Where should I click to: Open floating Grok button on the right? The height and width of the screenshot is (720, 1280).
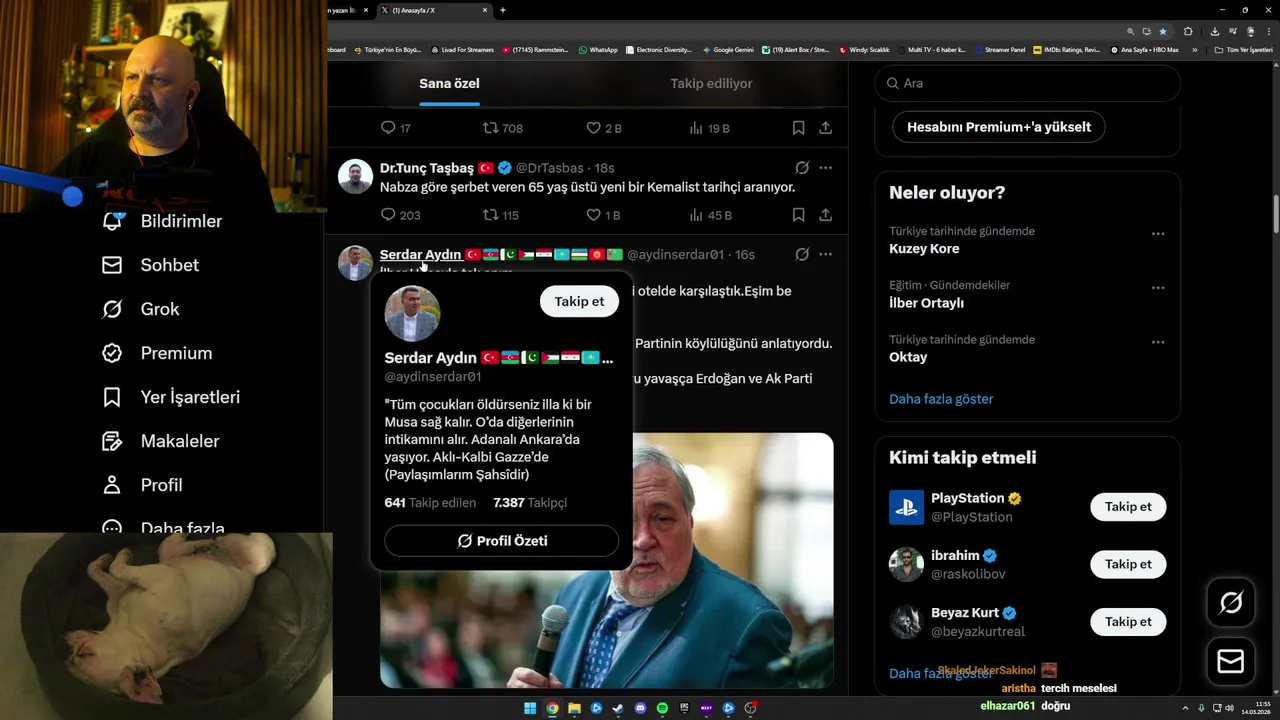click(1231, 602)
